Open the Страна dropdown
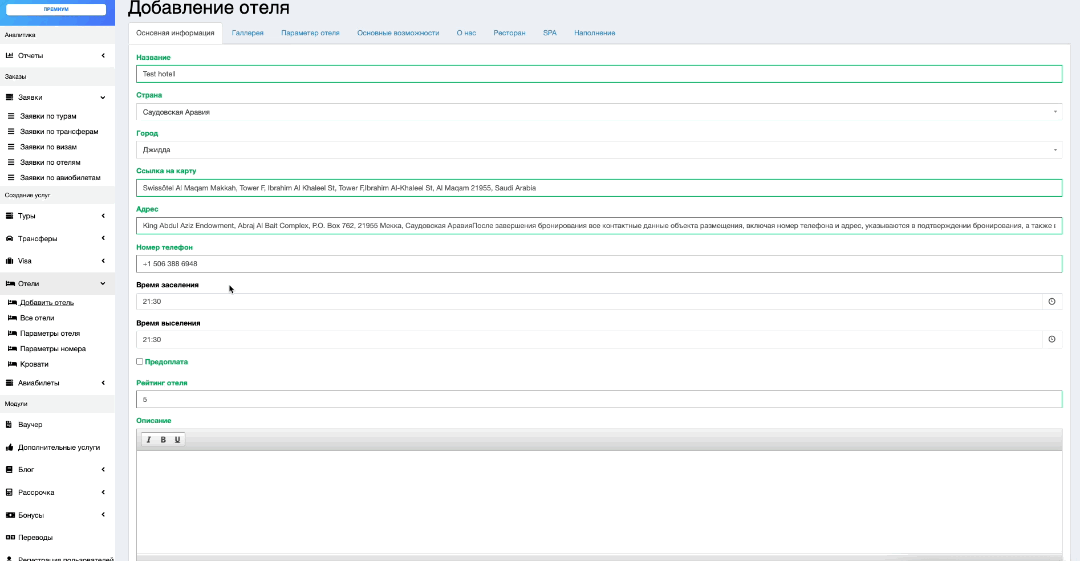The height and width of the screenshot is (561, 1080). (x=598, y=112)
